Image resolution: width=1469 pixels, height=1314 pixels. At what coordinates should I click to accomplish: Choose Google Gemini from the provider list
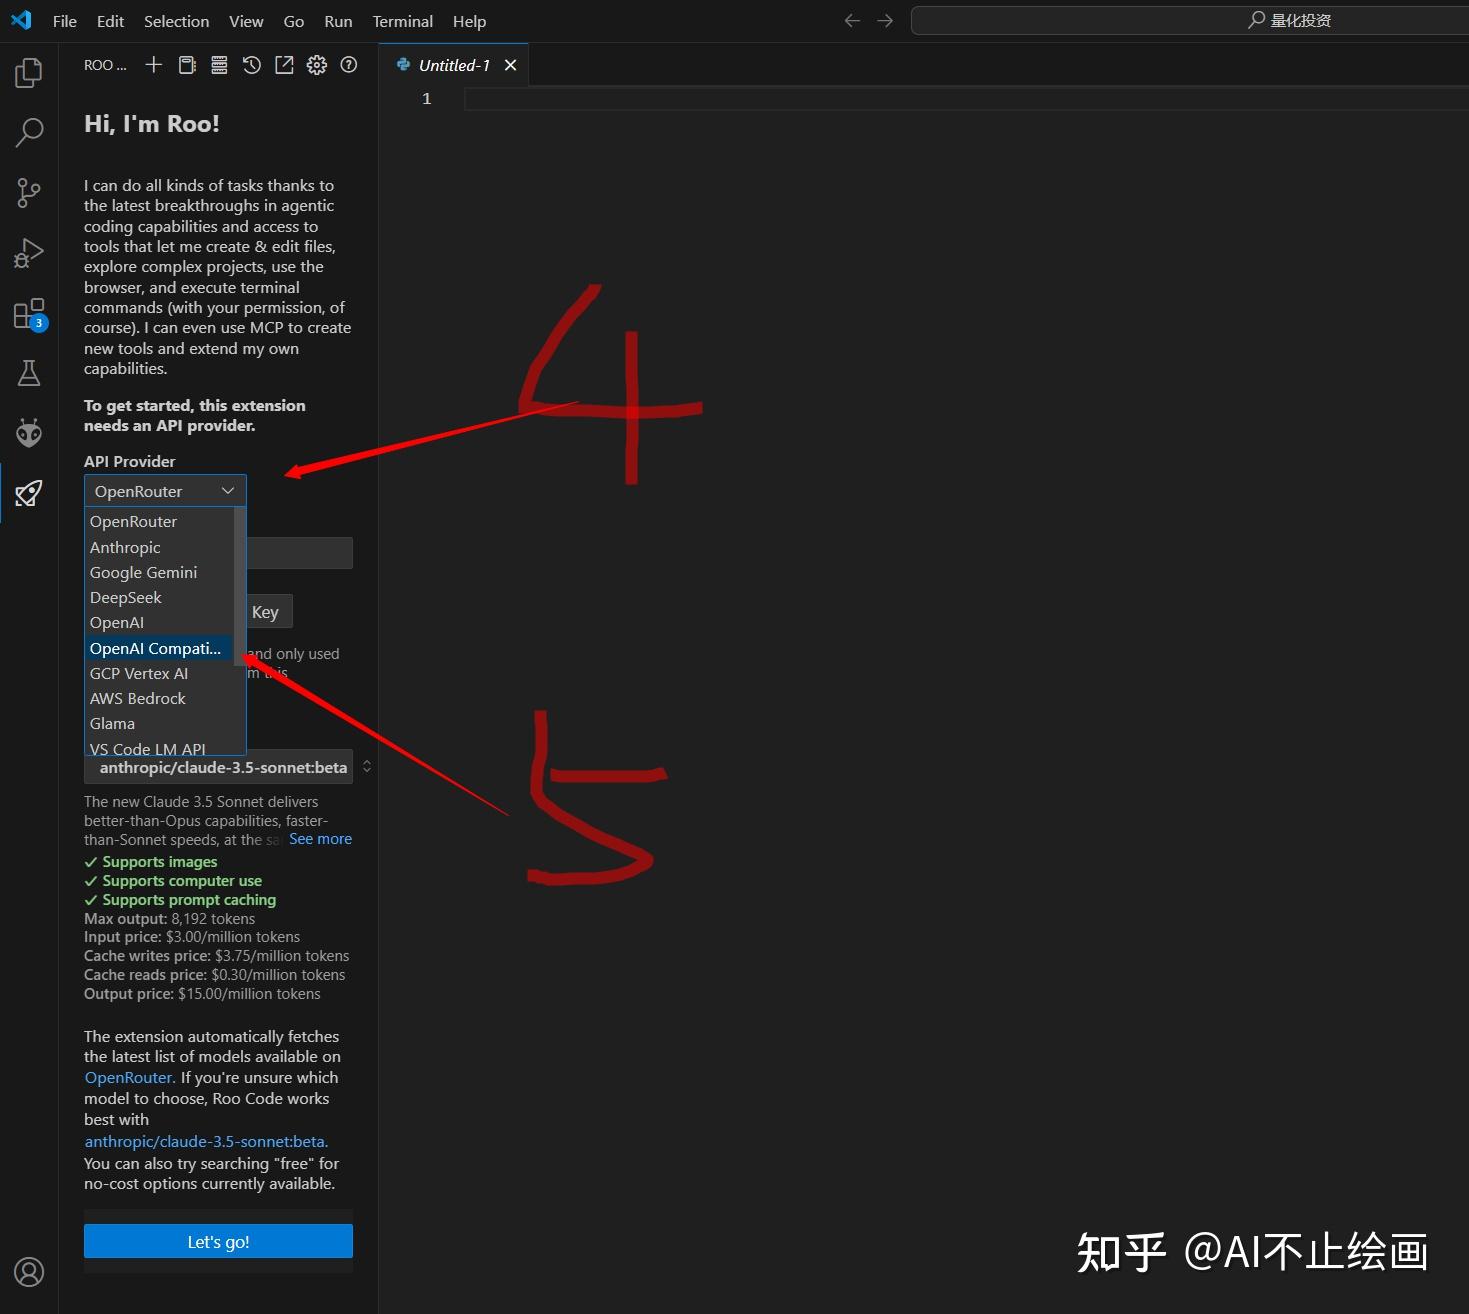[159, 572]
